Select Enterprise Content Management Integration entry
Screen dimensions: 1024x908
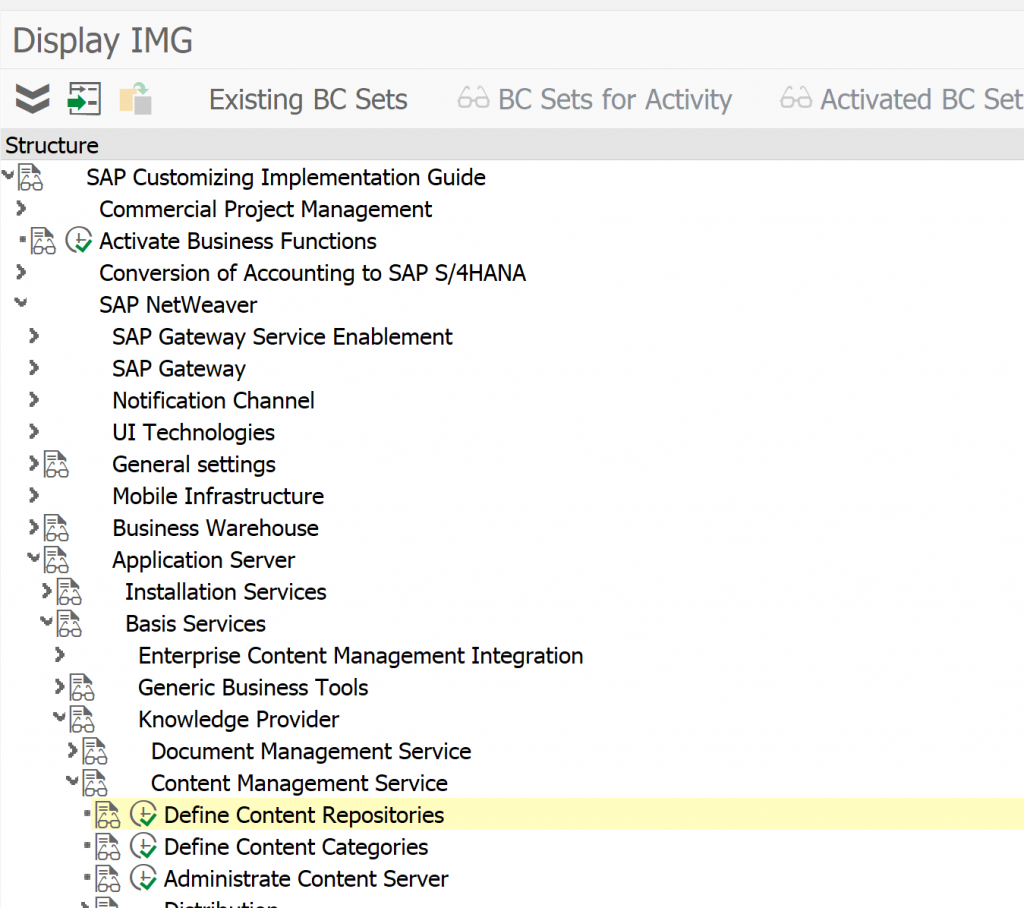[360, 656]
